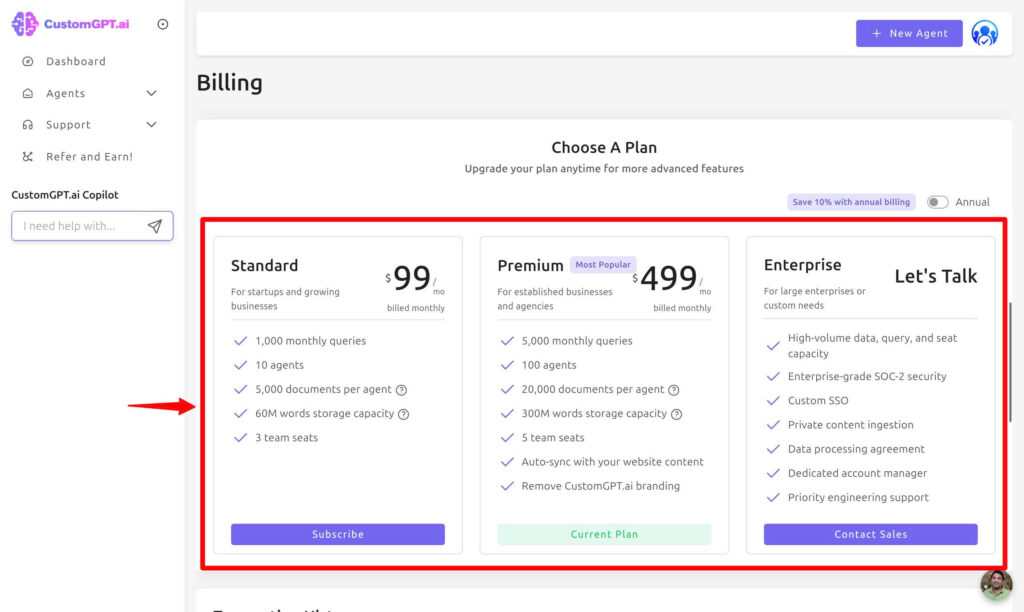Screen dimensions: 1024x612
Task: Open the chat avatar bubble at bottom right
Action: tap(996, 584)
